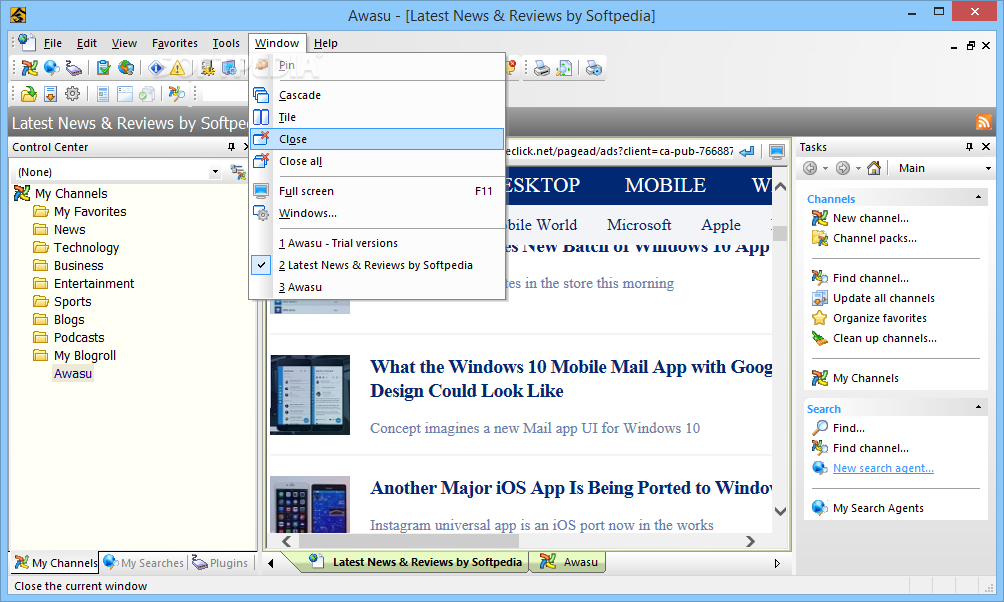The width and height of the screenshot is (1004, 602).
Task: Switch to My Searches tab
Action: click(x=144, y=562)
